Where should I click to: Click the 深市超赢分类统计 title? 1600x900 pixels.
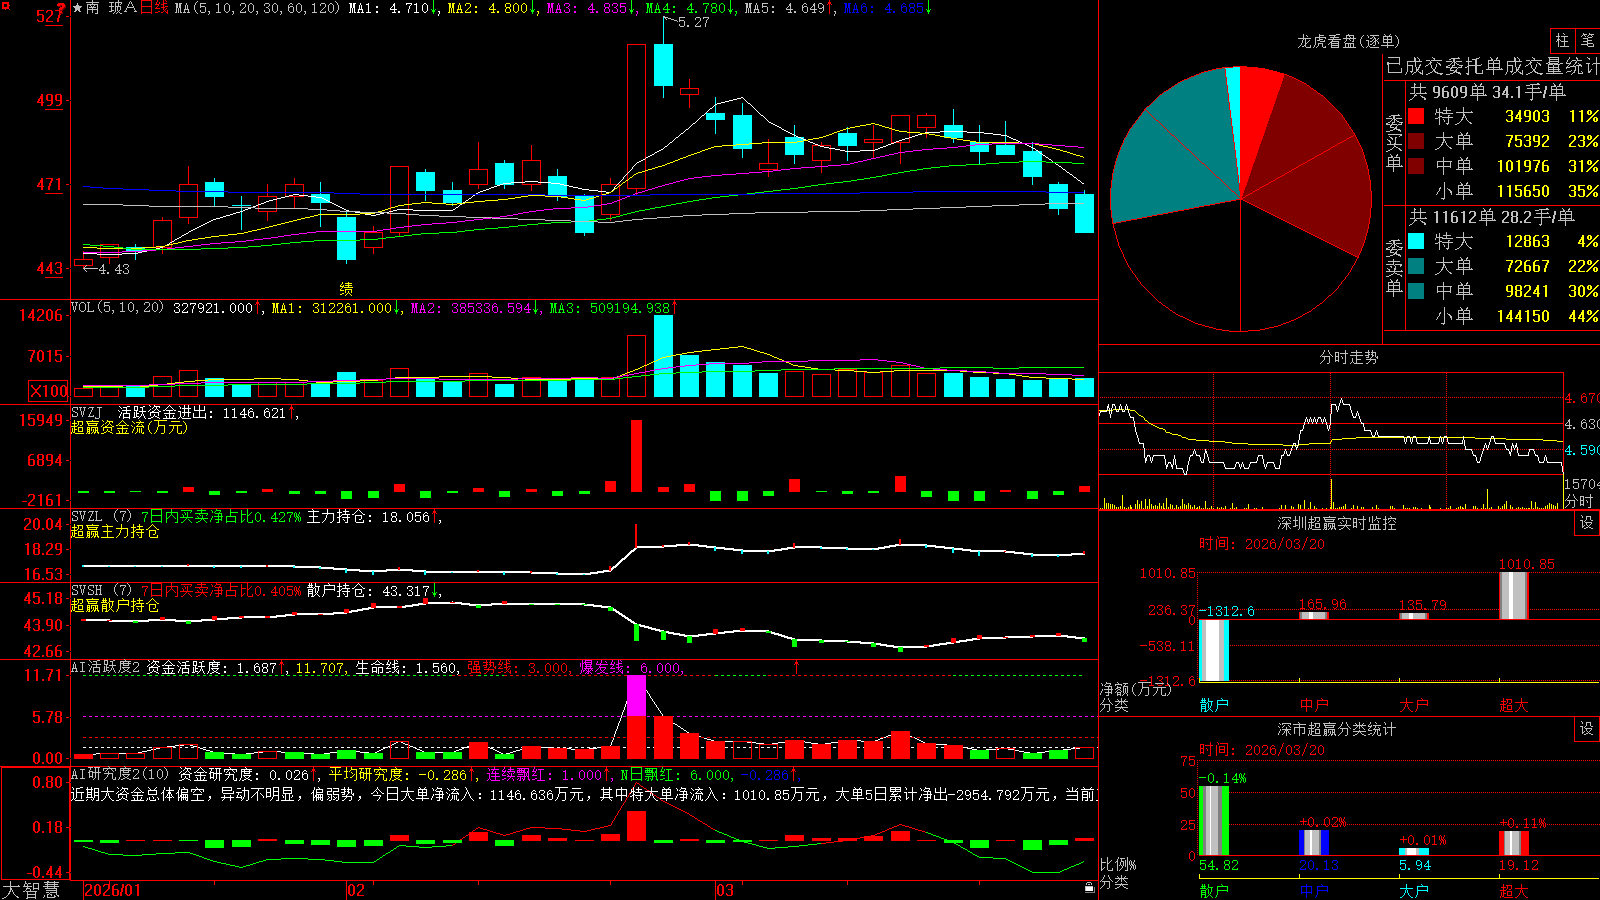point(1336,729)
